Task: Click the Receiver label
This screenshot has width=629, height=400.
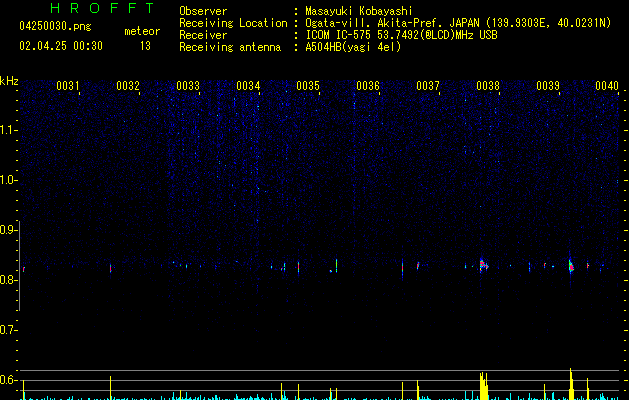Action: 203,35
